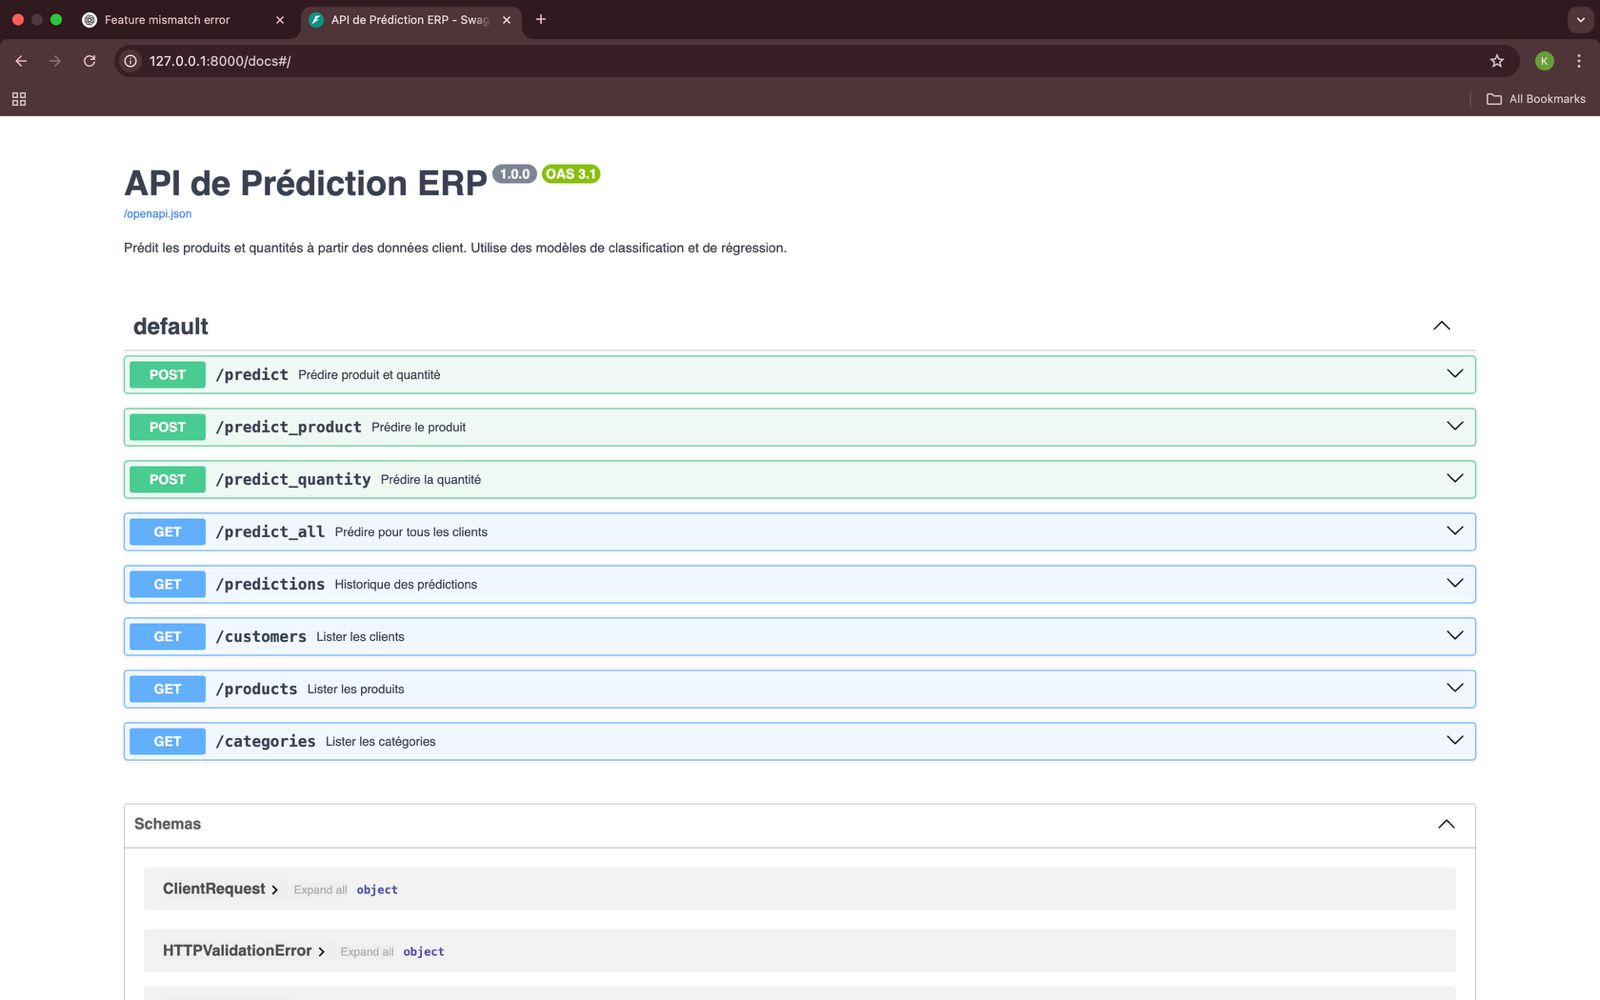Open a new browser tab

coord(541,19)
